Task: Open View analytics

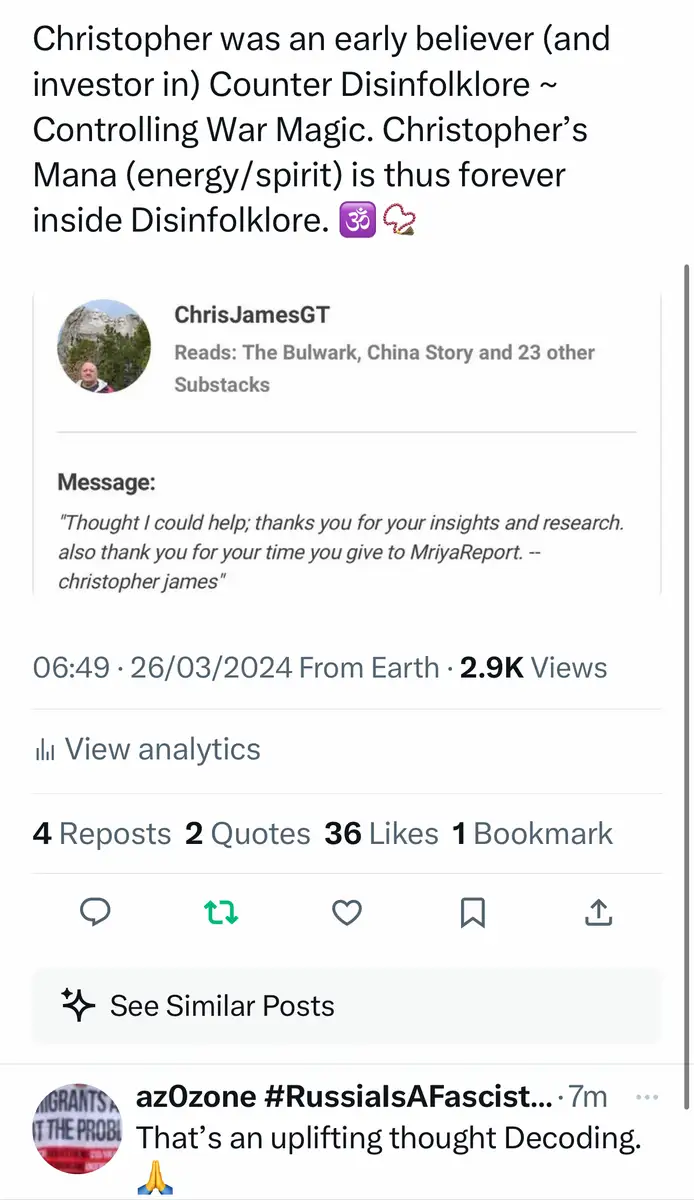Action: coord(162,750)
